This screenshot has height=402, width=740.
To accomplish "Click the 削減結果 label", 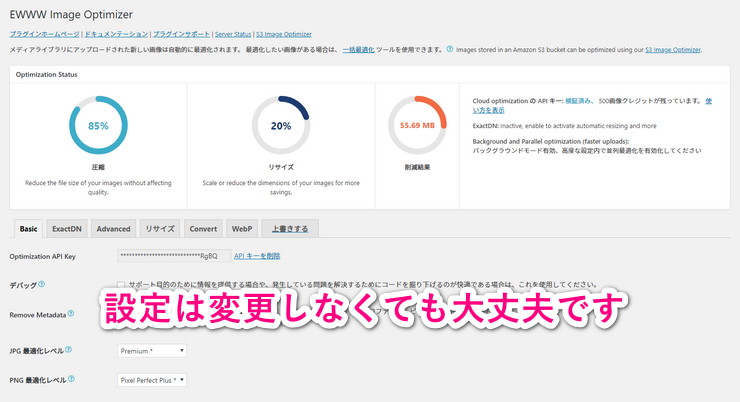I will pyautogui.click(x=417, y=167).
